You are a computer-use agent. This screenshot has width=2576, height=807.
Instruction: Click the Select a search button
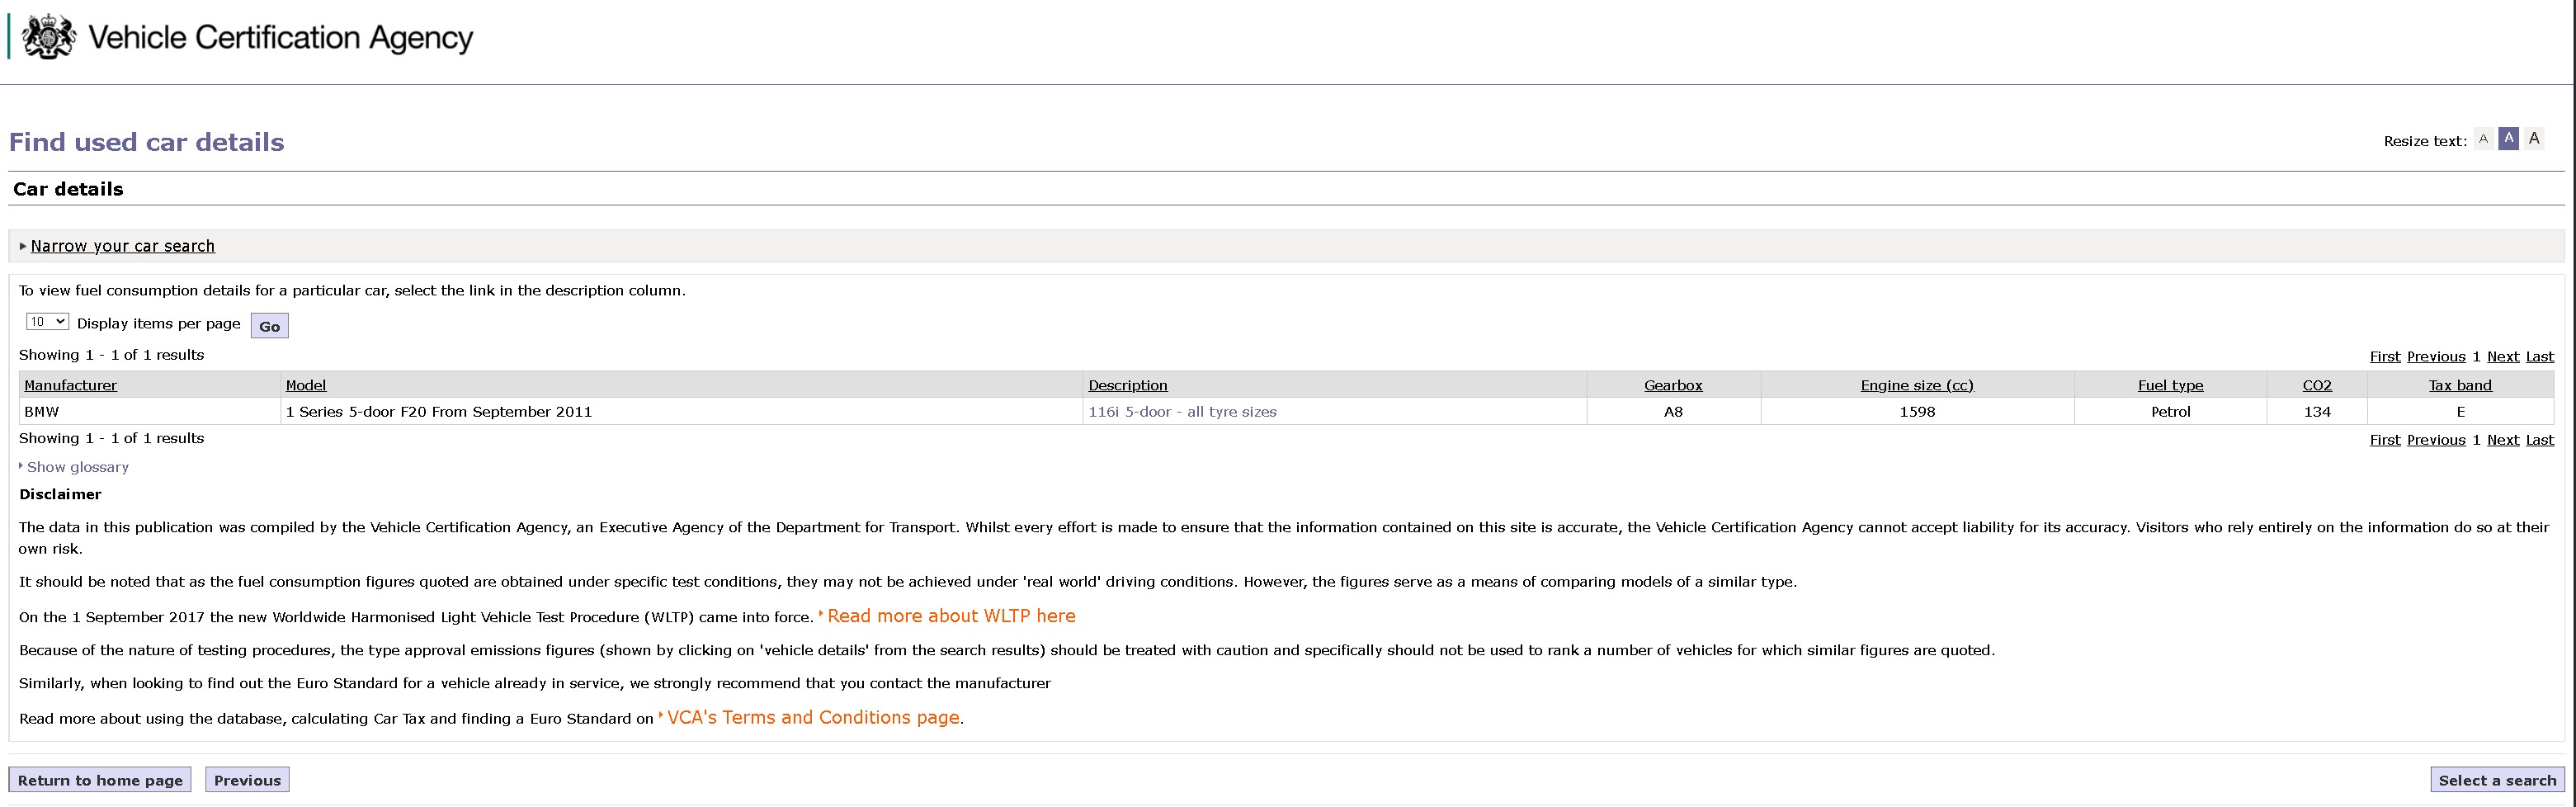(x=2496, y=780)
